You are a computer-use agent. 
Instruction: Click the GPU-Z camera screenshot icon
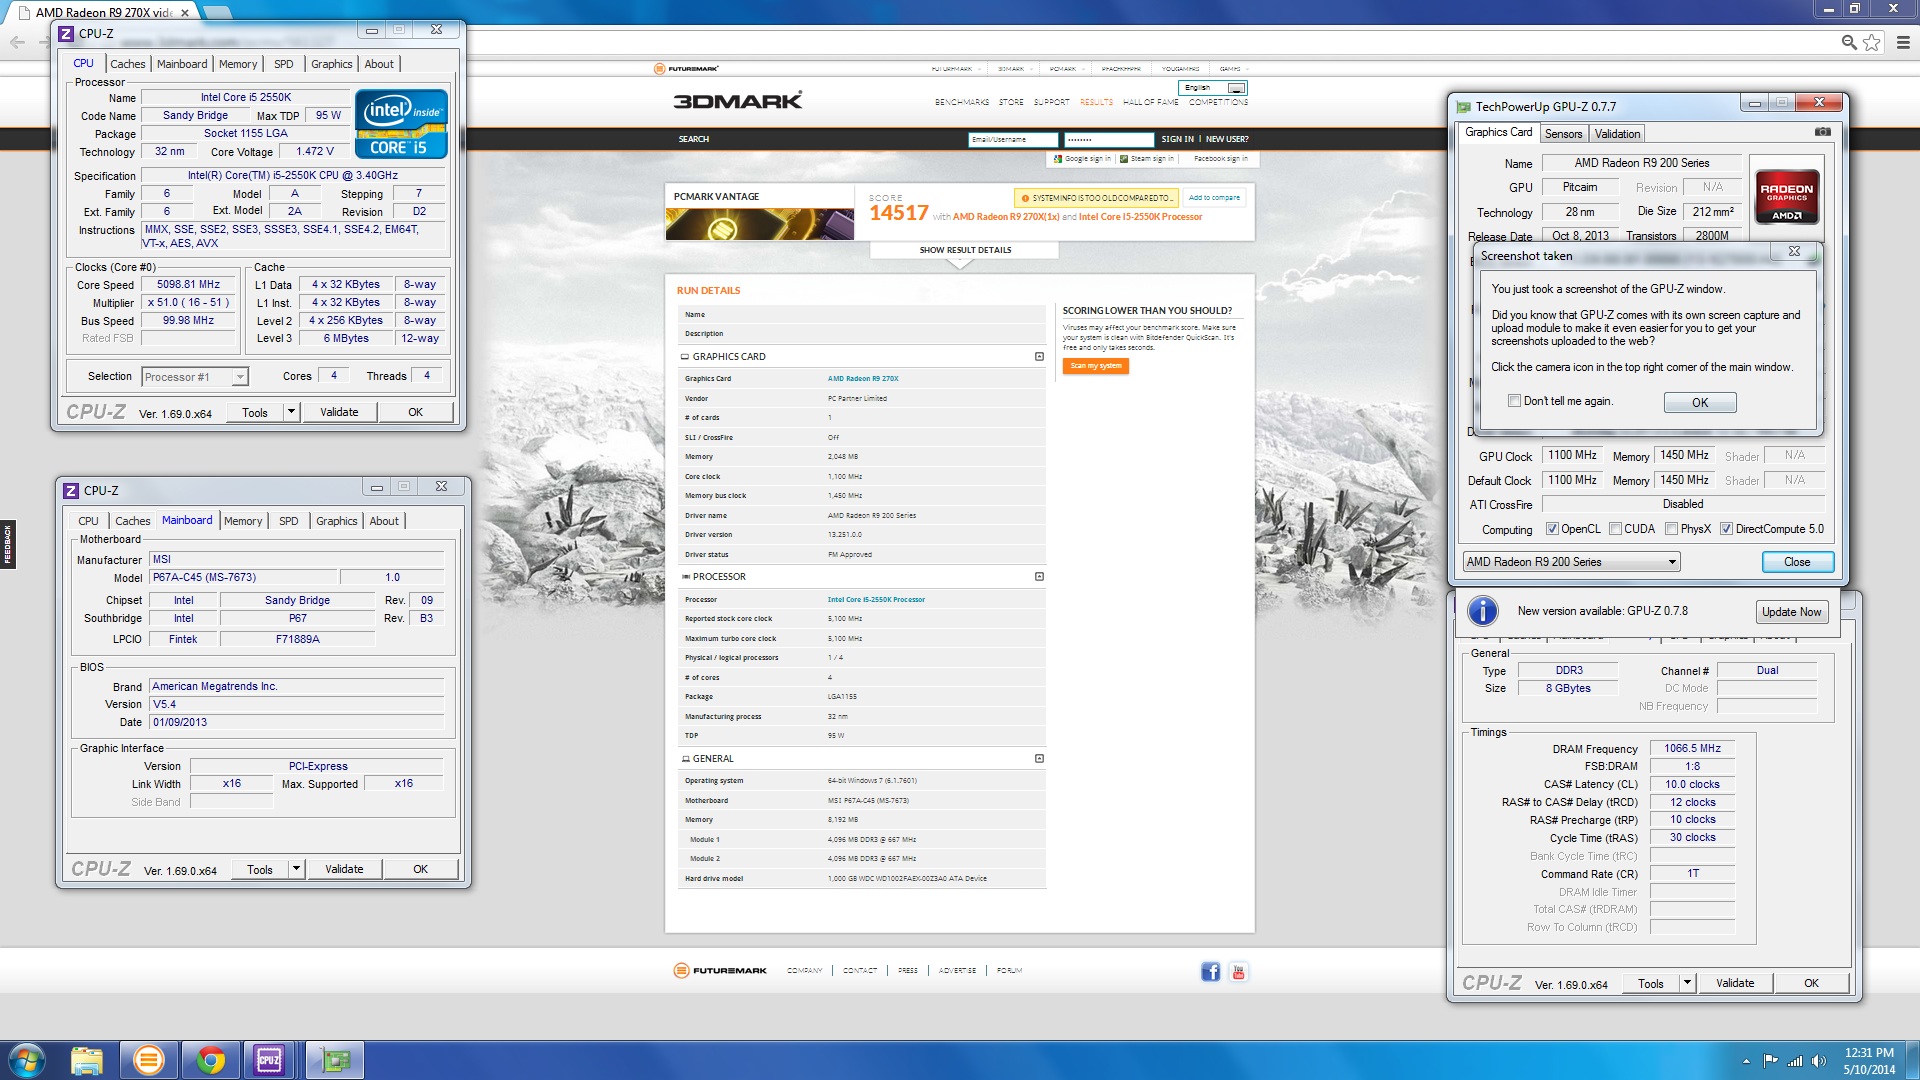1823,132
